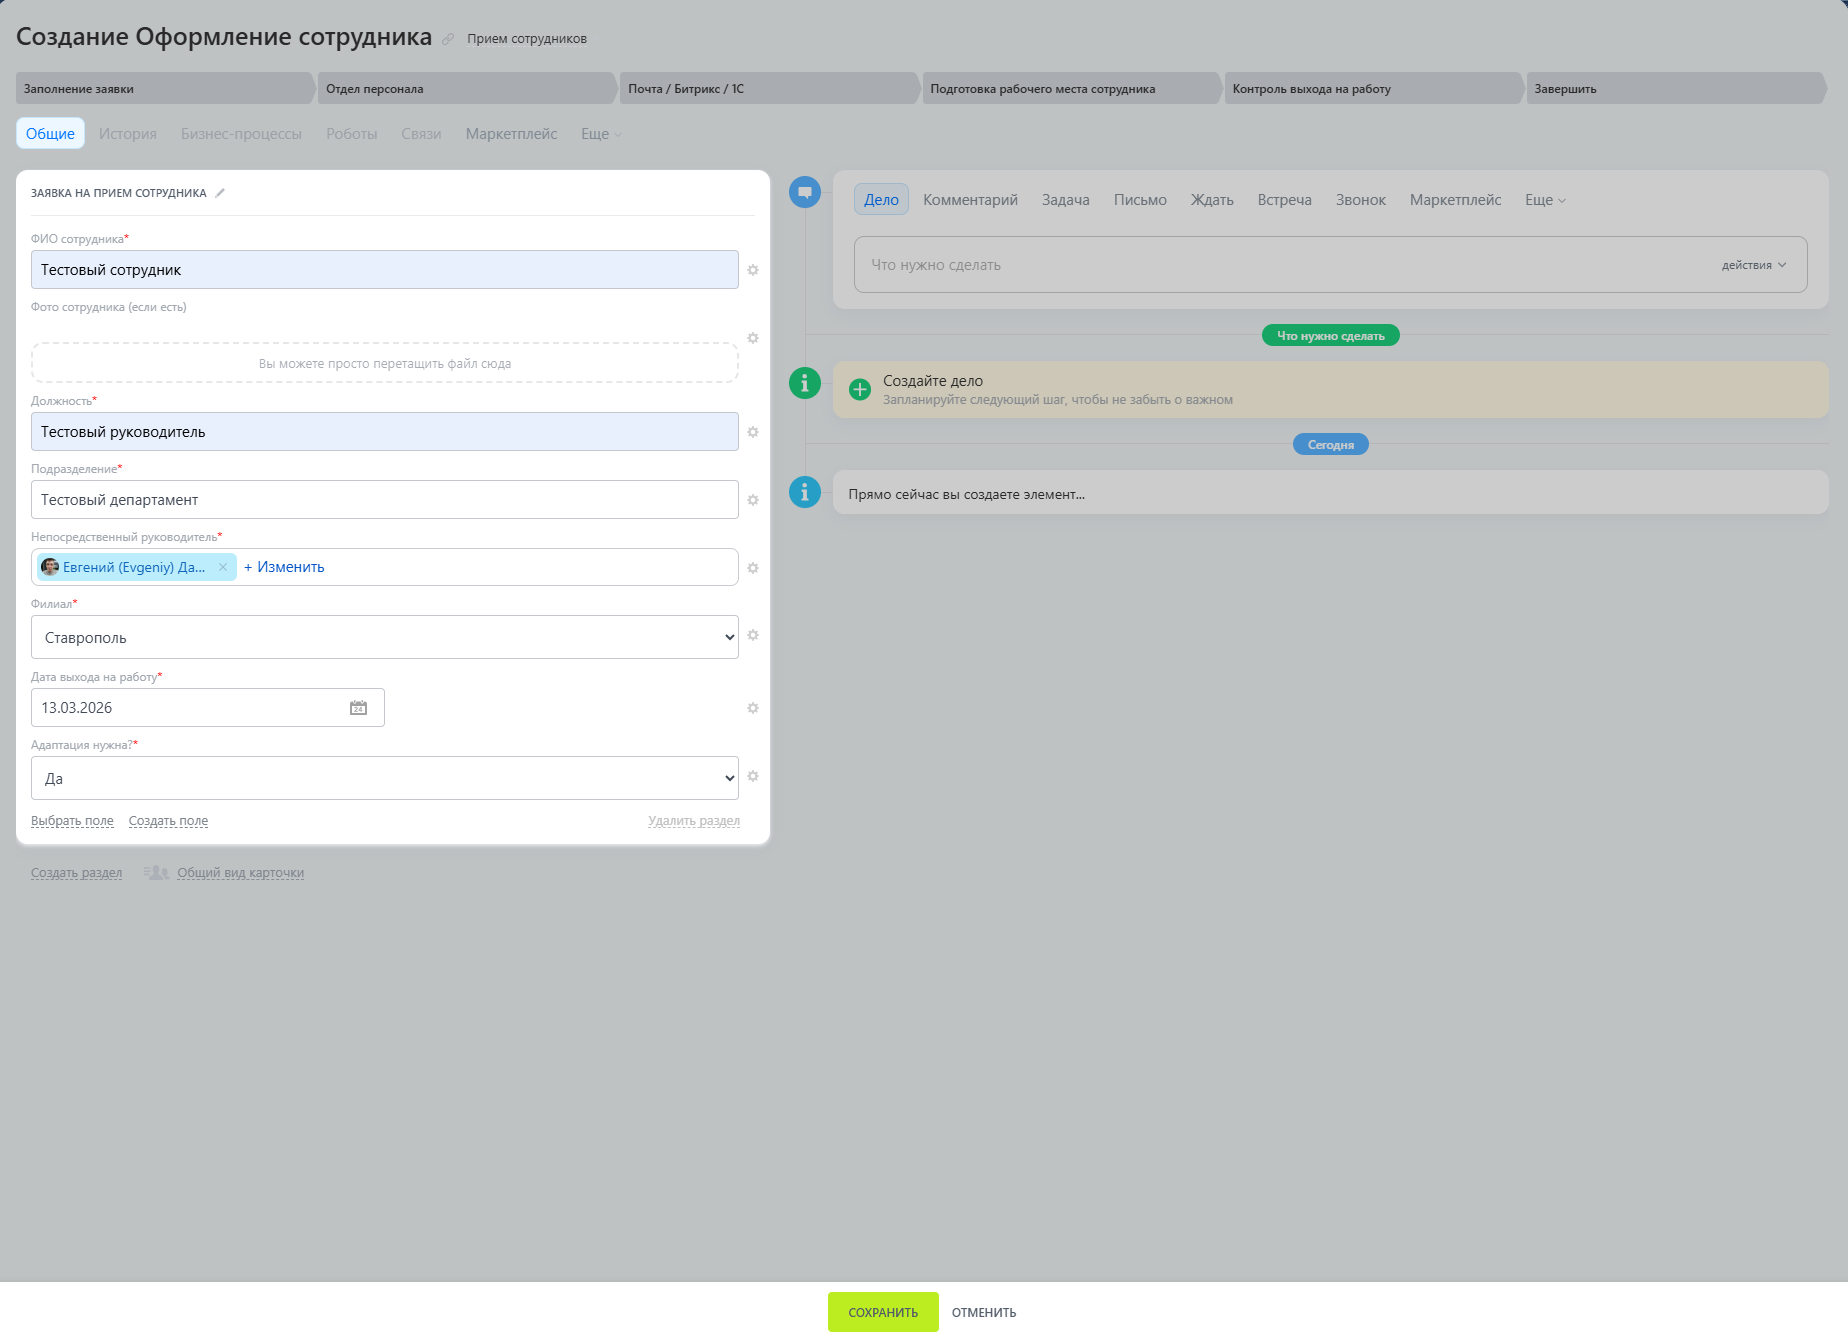Expand the Филиал dropdown showing Ставрополь
Viewport: 1848px width, 1342px height.
(385, 637)
